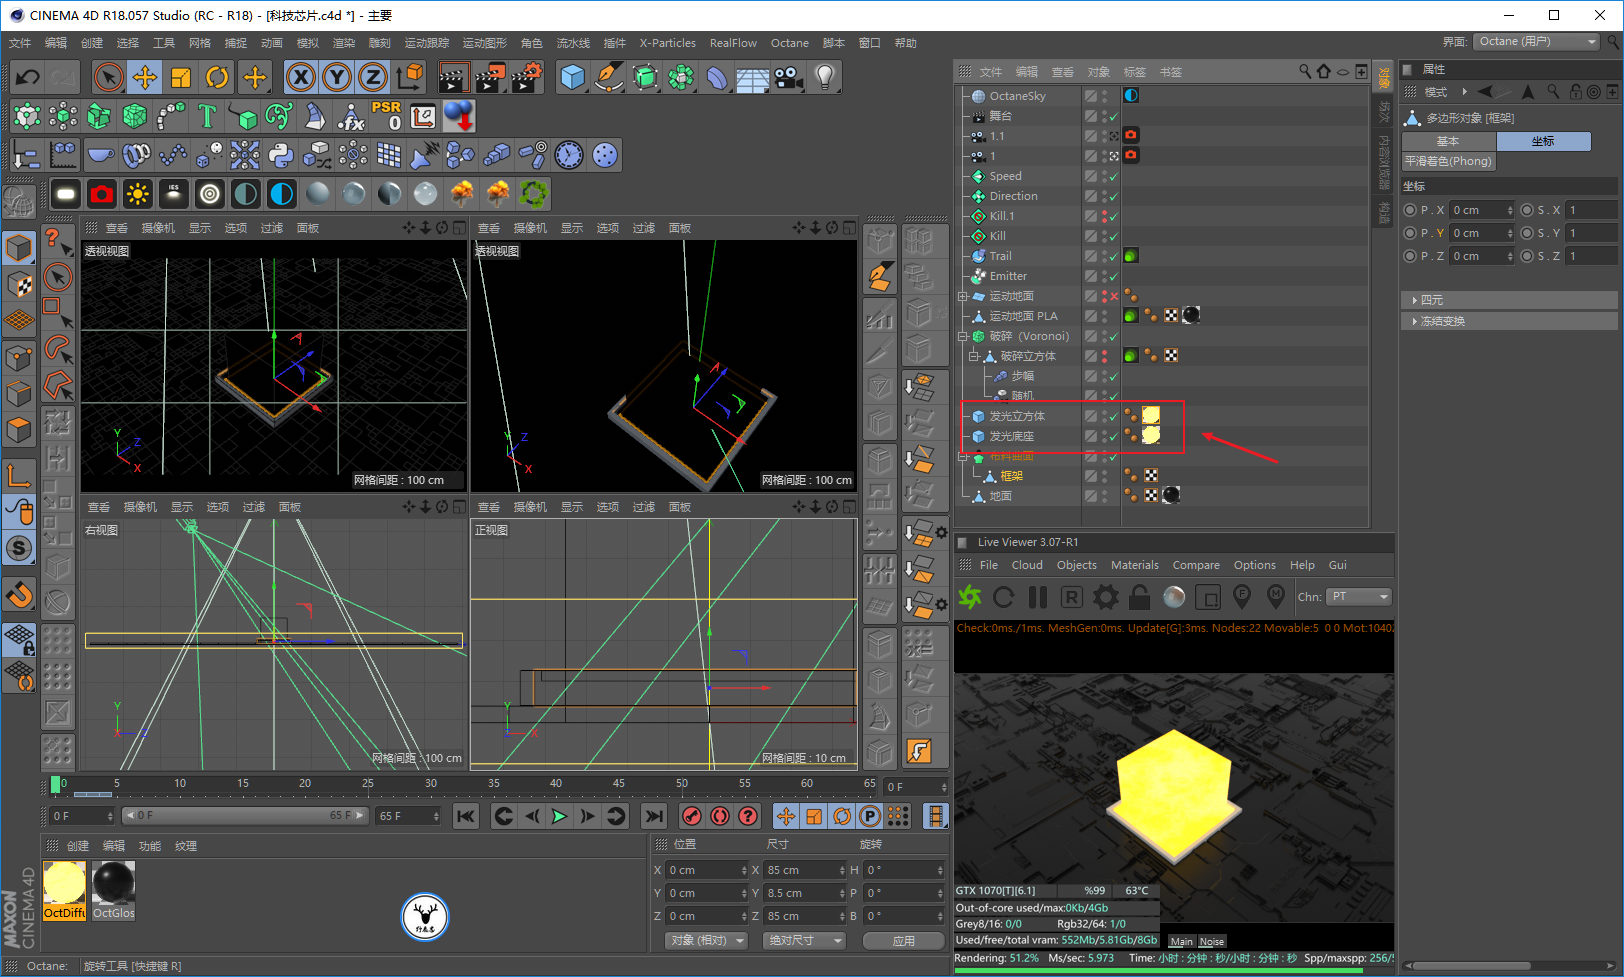This screenshot has width=1624, height=977.
Task: Click the P . Y position input field
Action: click(x=1483, y=233)
